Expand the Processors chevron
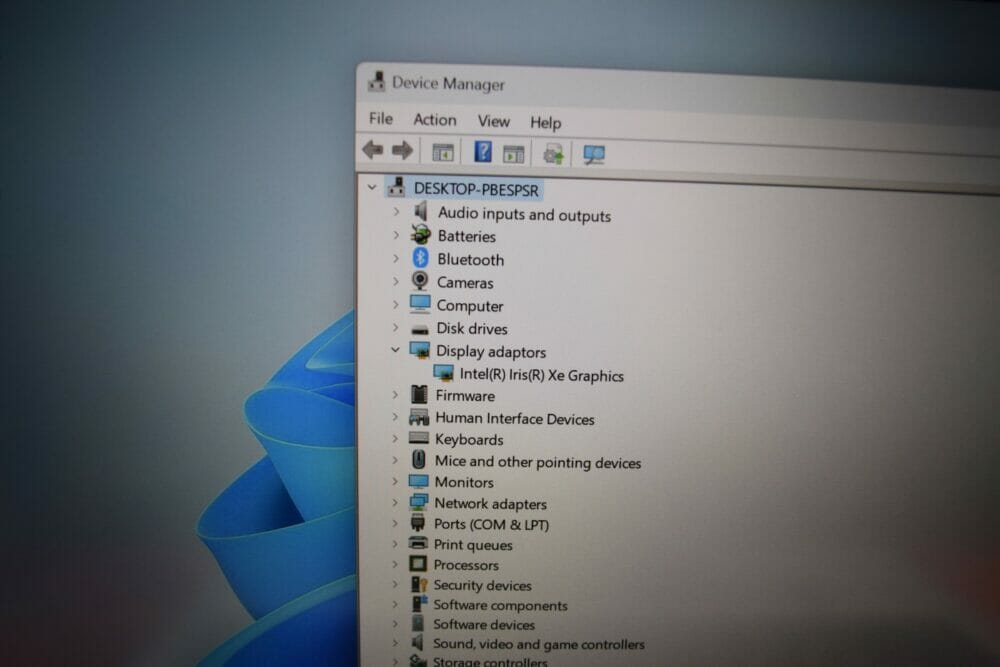The height and width of the screenshot is (667, 1000). pos(394,564)
